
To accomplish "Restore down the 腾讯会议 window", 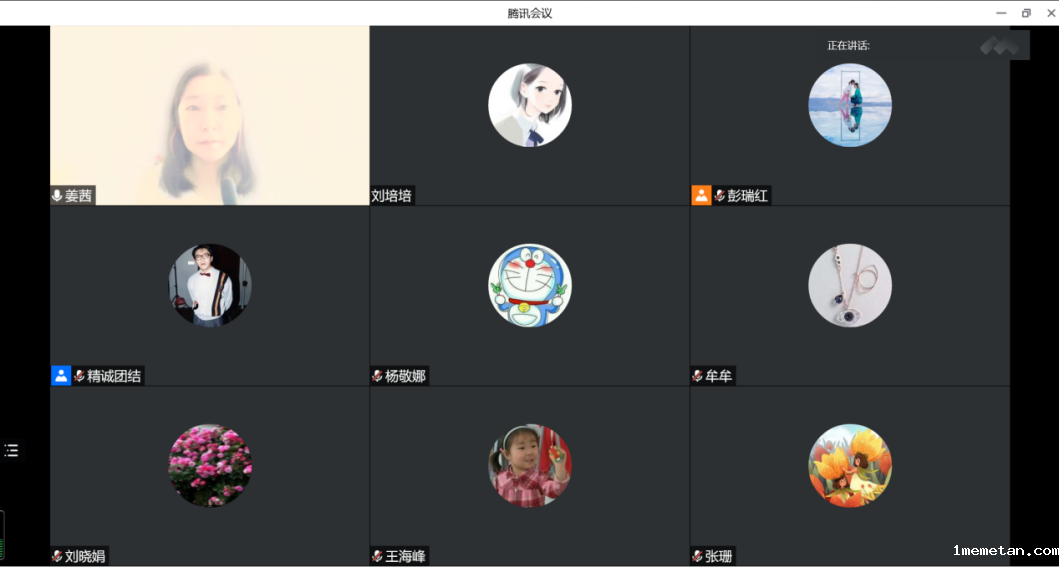I will tap(1026, 13).
